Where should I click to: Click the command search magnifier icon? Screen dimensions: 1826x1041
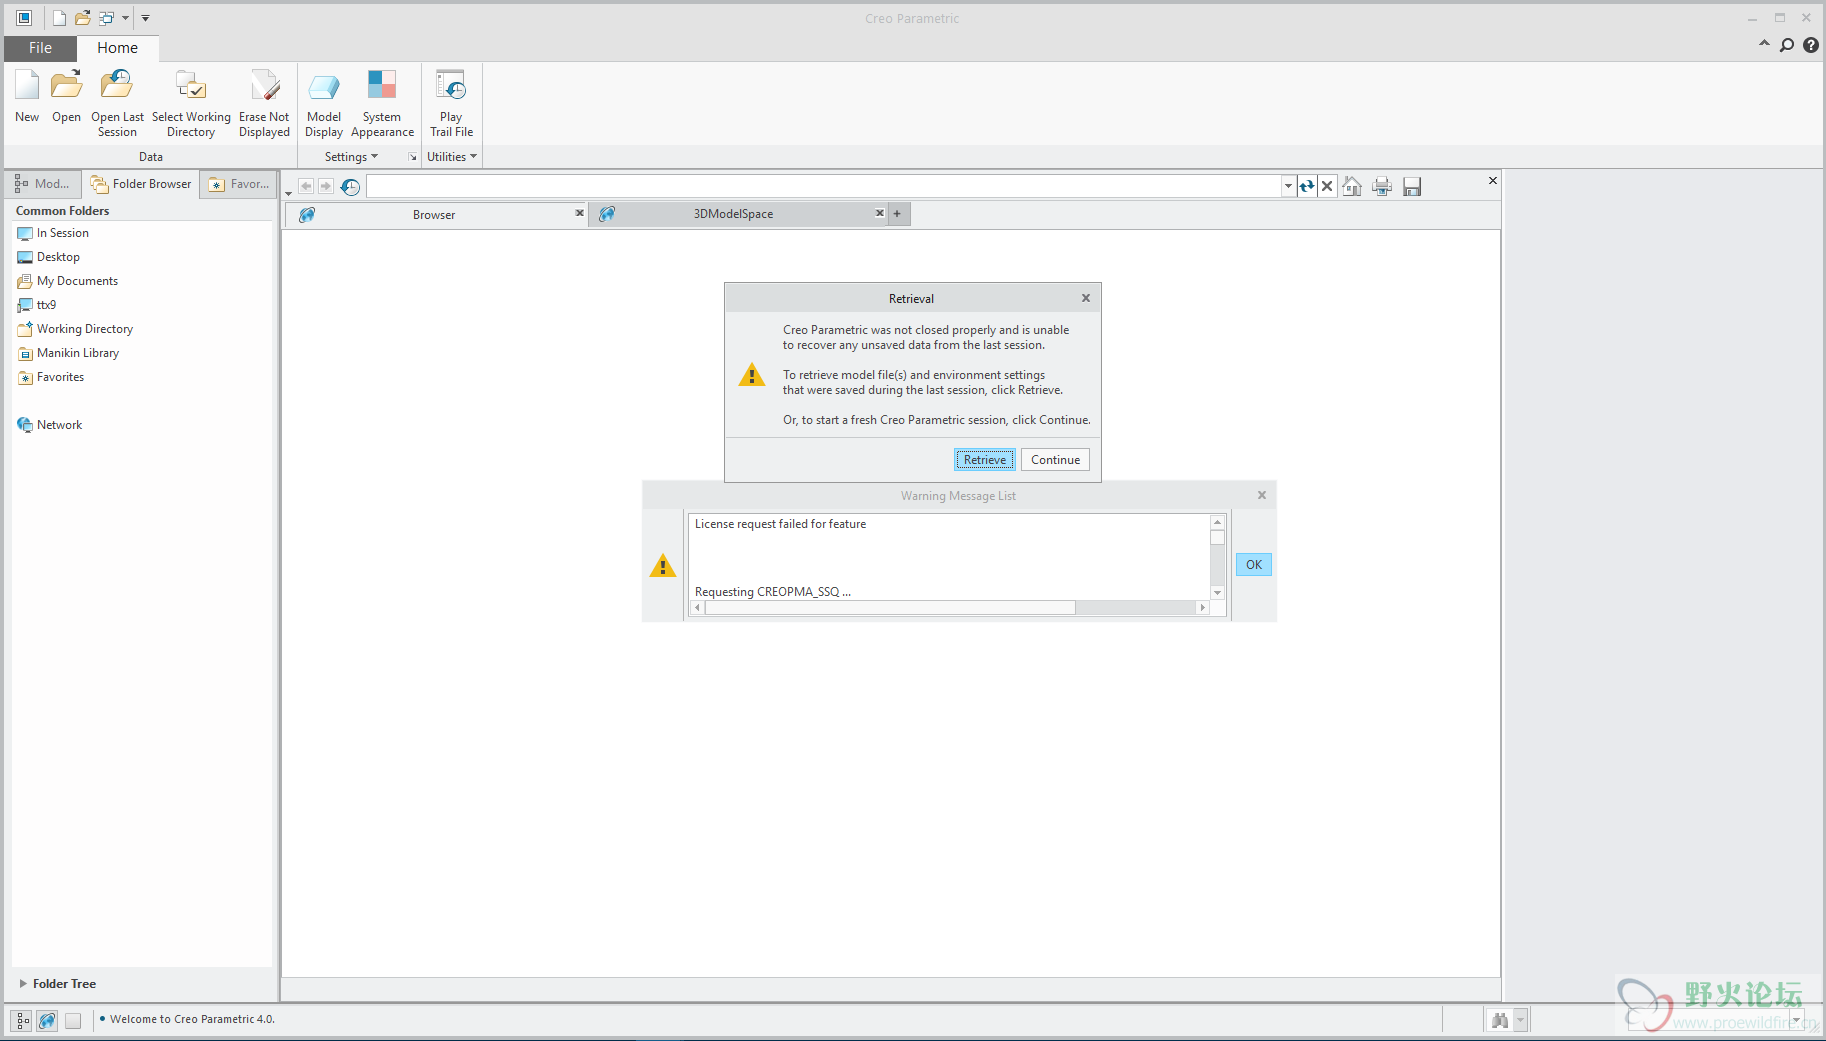[1787, 45]
